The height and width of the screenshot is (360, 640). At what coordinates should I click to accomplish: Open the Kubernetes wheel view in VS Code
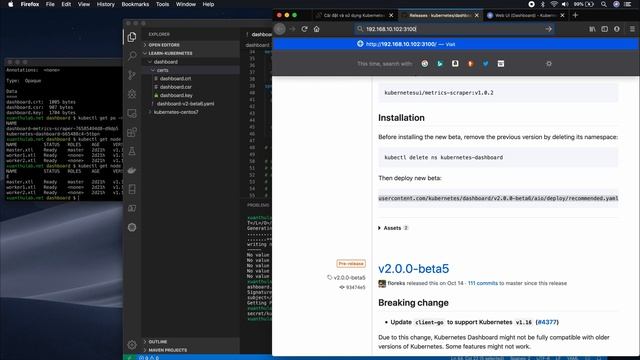coord(132,227)
